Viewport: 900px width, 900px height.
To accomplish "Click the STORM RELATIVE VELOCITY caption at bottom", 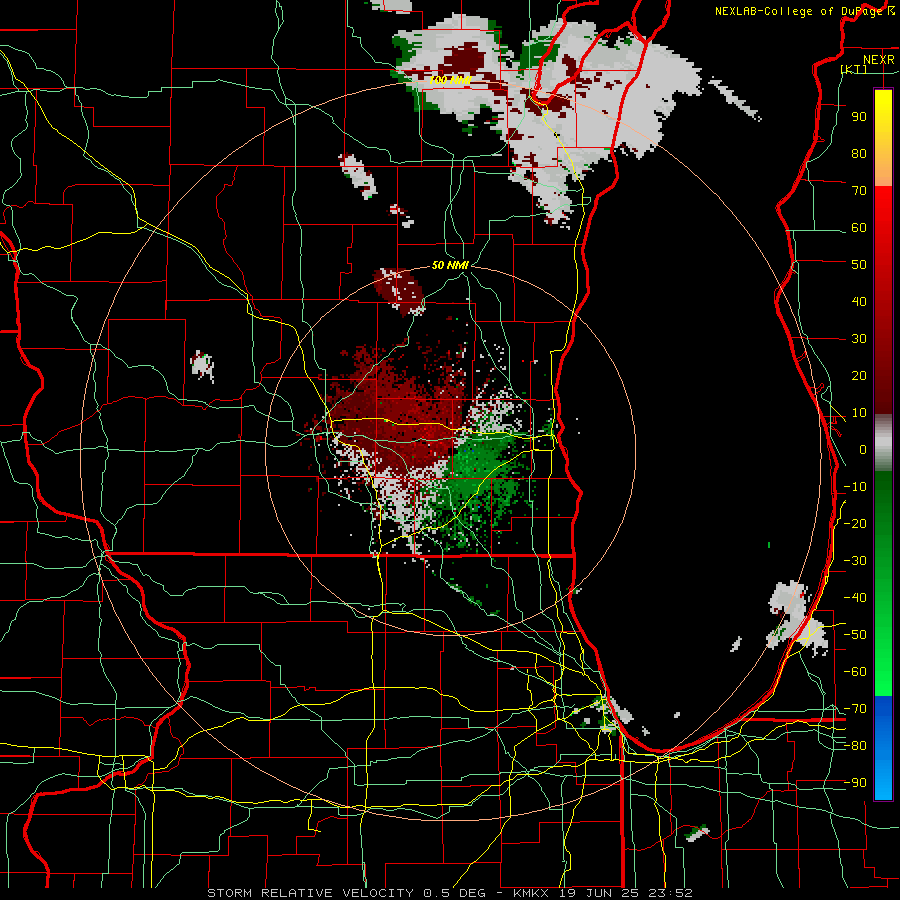I will pyautogui.click(x=450, y=893).
